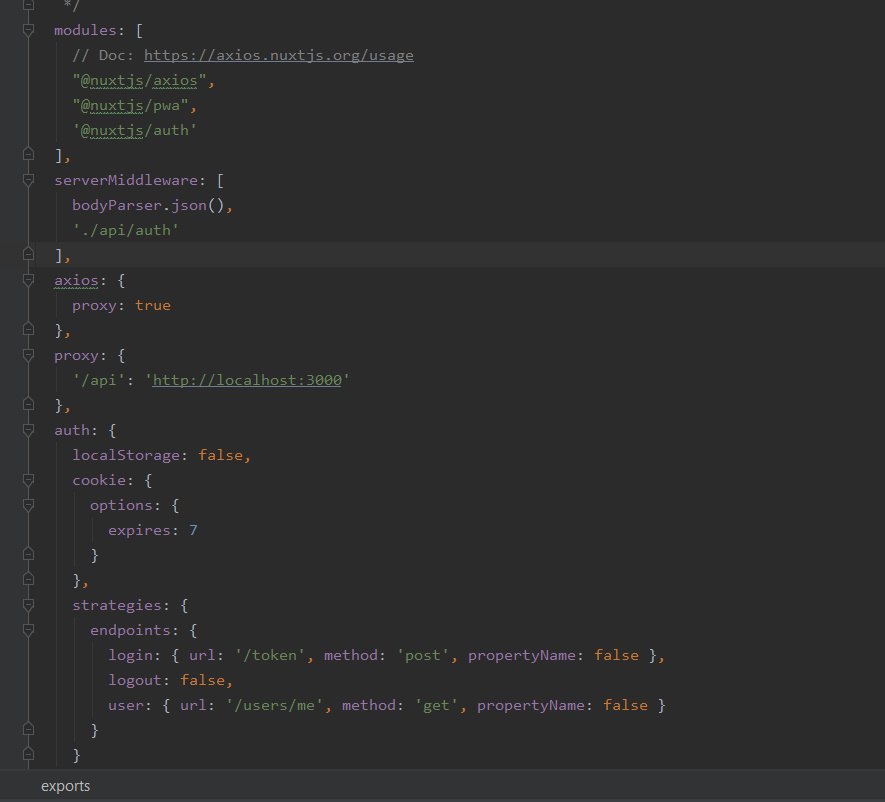Collapse the options block fold marker

pos(28,505)
